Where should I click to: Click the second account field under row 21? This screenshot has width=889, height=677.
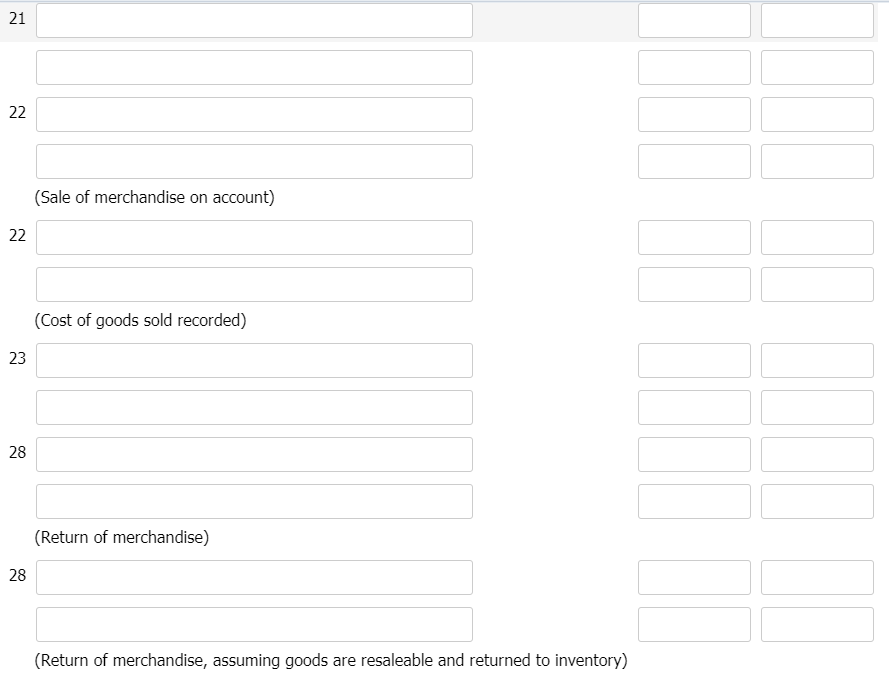coord(254,67)
